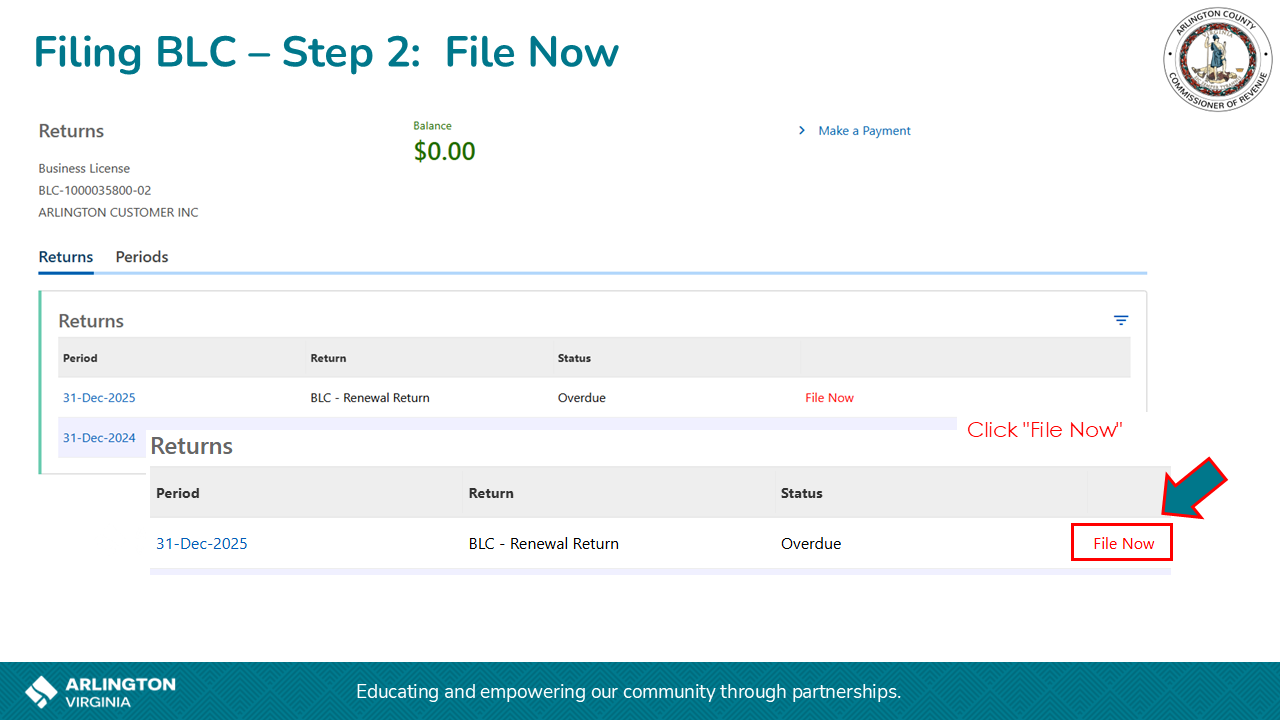The width and height of the screenshot is (1280, 720).
Task: Open the 31-Dec-2025 period in small table
Action: click(x=99, y=398)
